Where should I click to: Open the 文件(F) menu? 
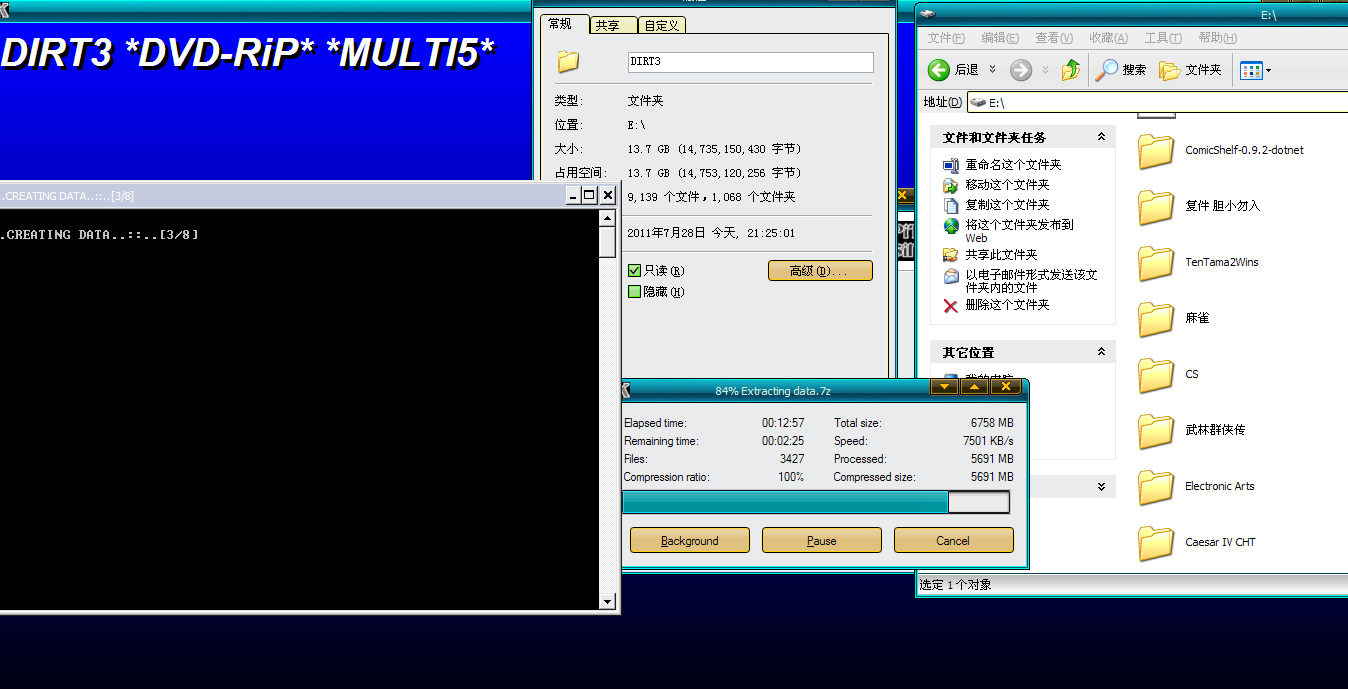[x=946, y=38]
